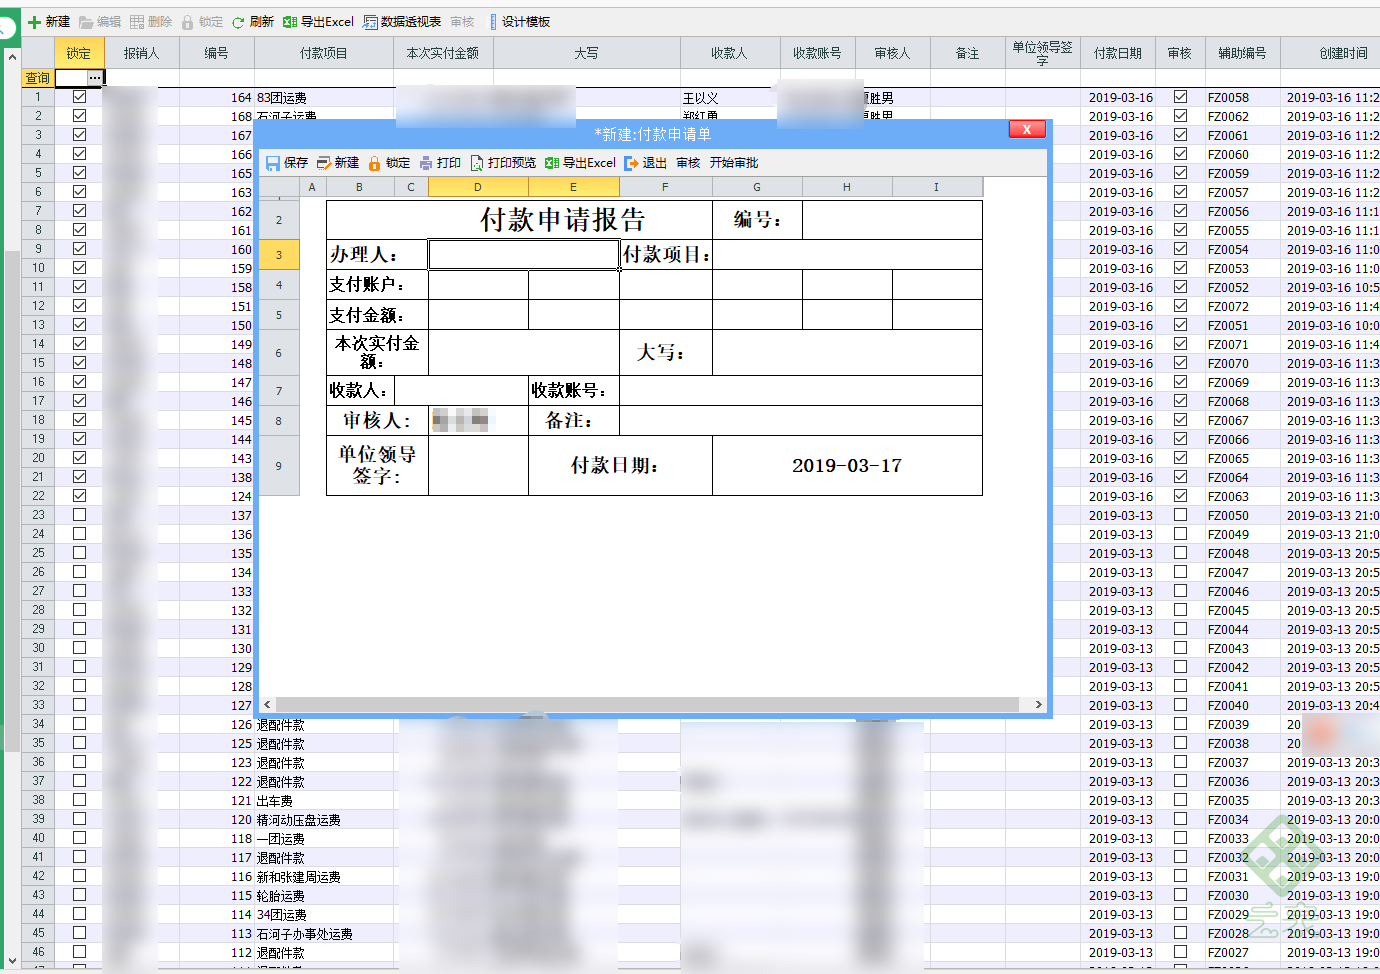Click 开始审批 in the dialog toolbar
Image resolution: width=1380 pixels, height=974 pixels.
click(734, 163)
